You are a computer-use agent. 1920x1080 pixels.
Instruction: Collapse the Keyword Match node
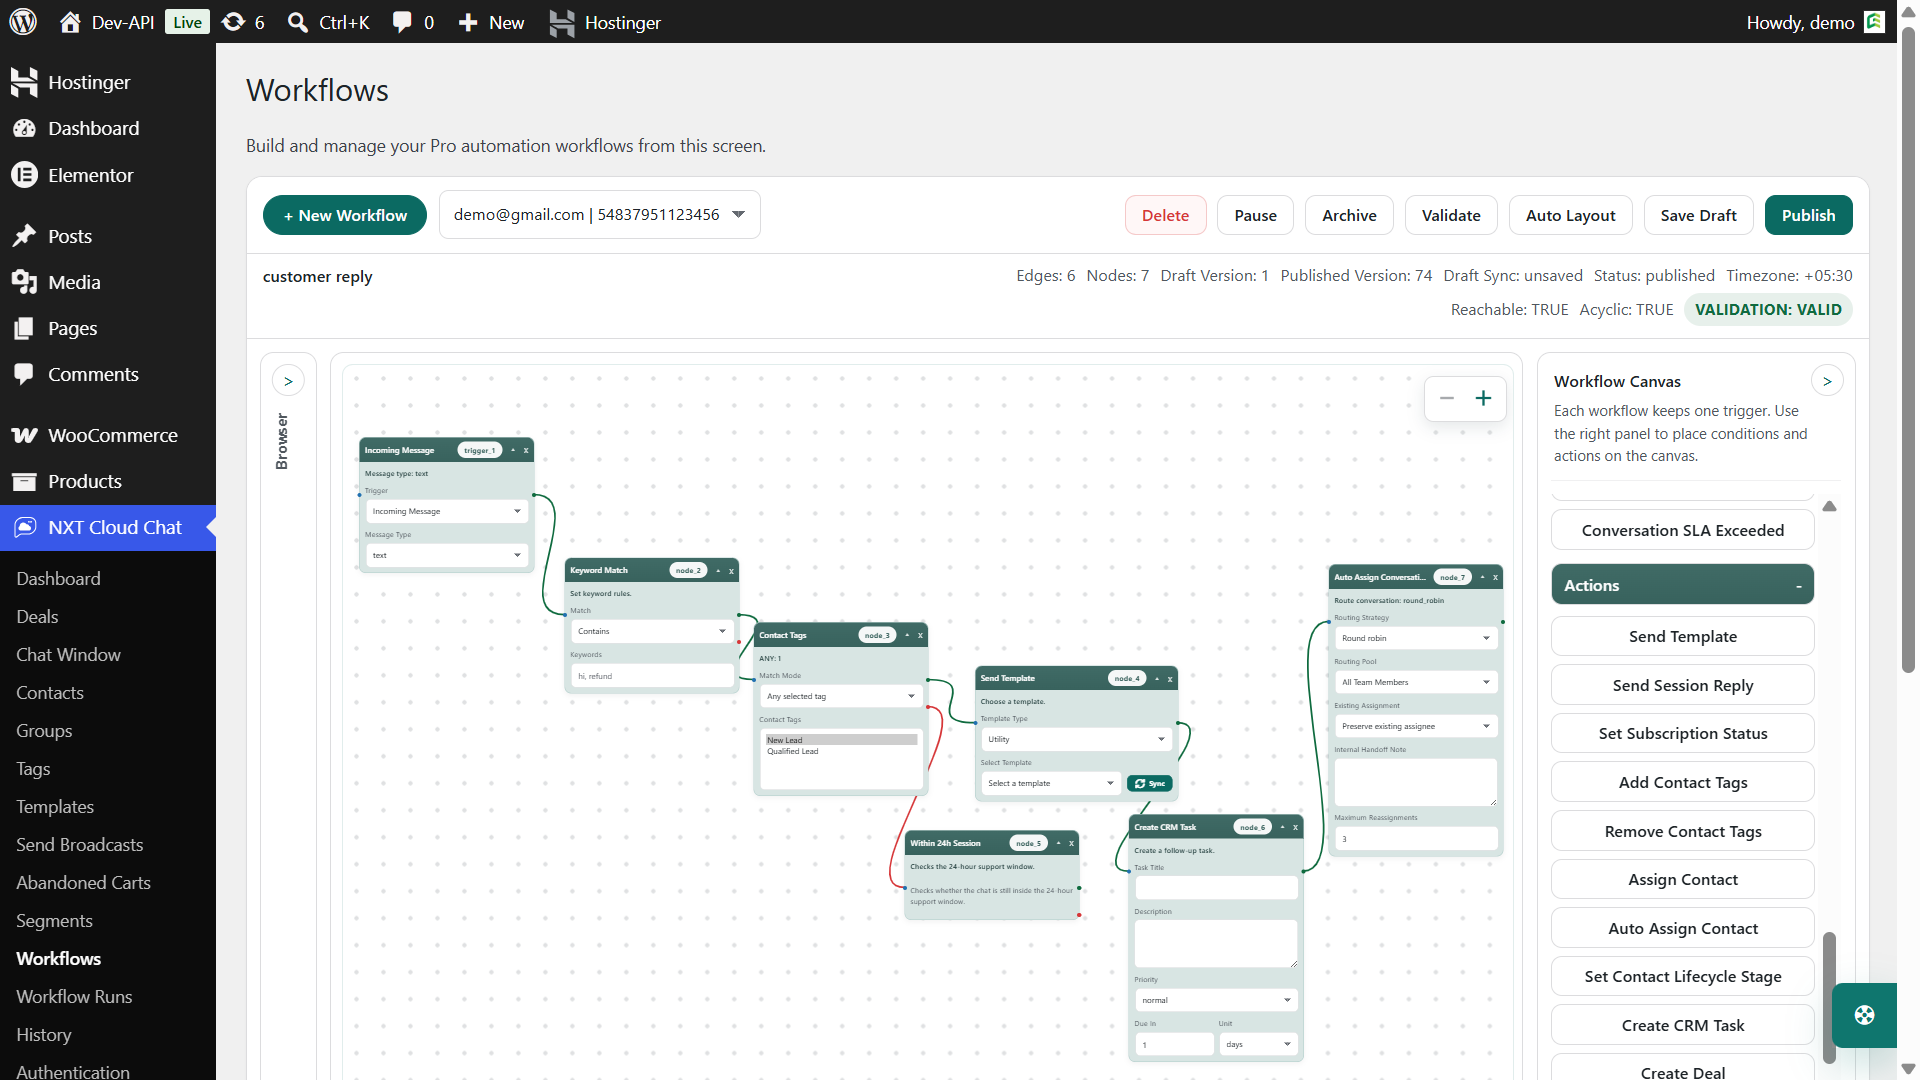point(718,571)
